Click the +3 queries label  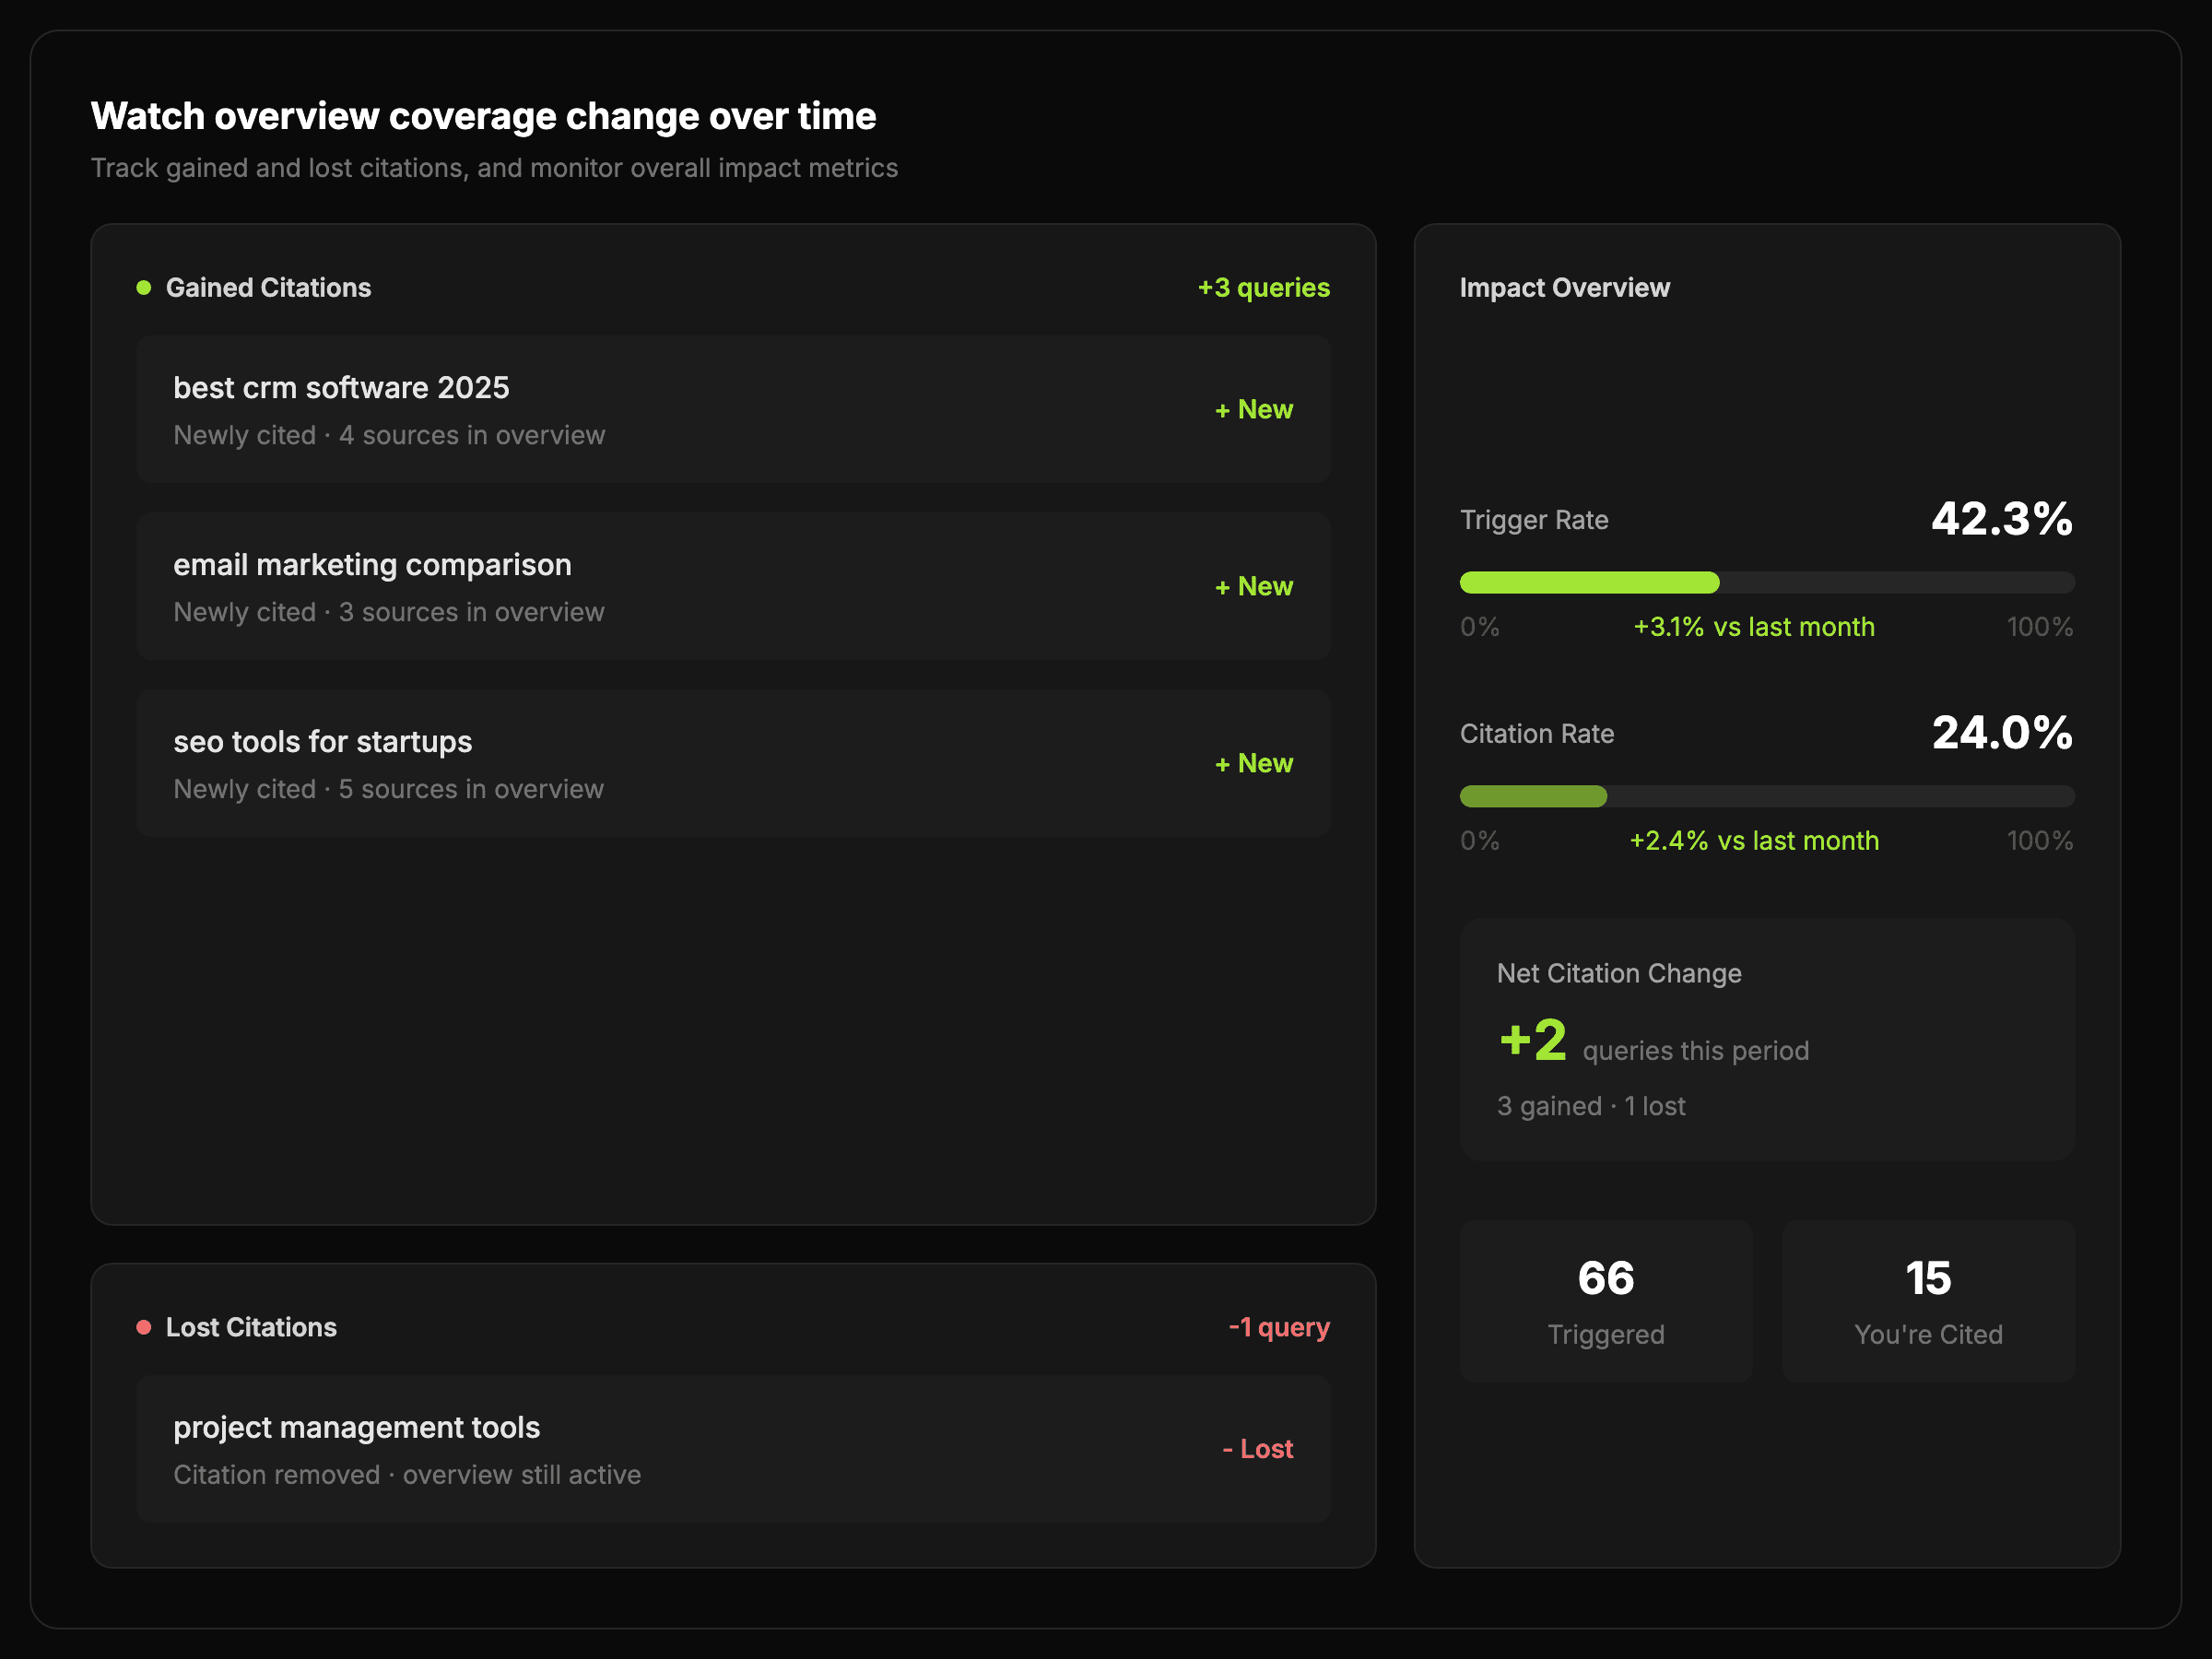1264,288
